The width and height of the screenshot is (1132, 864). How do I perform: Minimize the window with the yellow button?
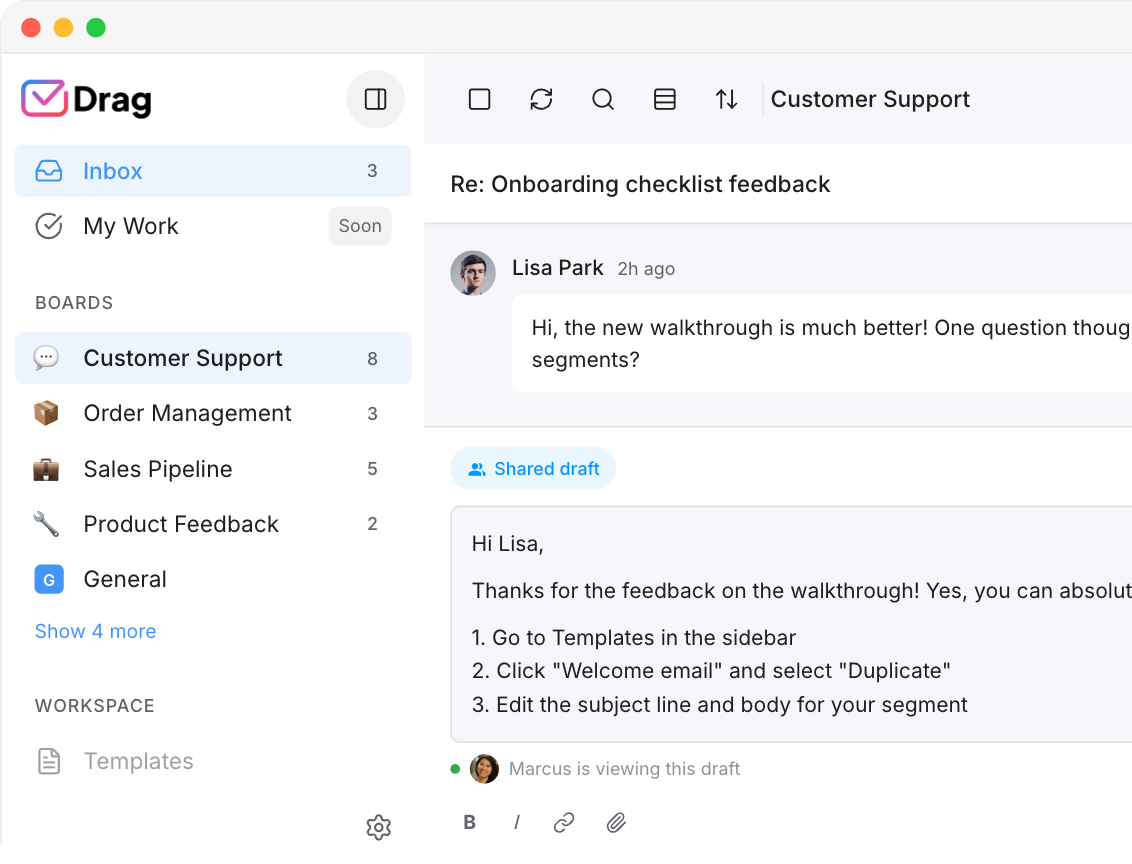(64, 27)
